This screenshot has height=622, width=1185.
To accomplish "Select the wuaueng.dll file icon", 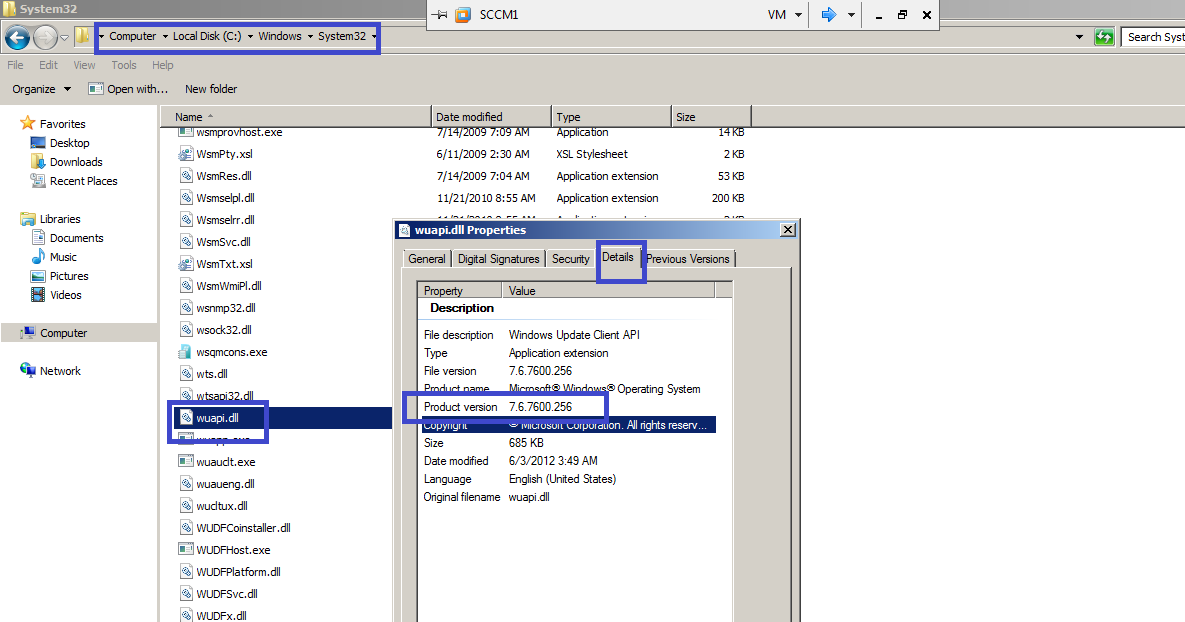I will tap(186, 484).
